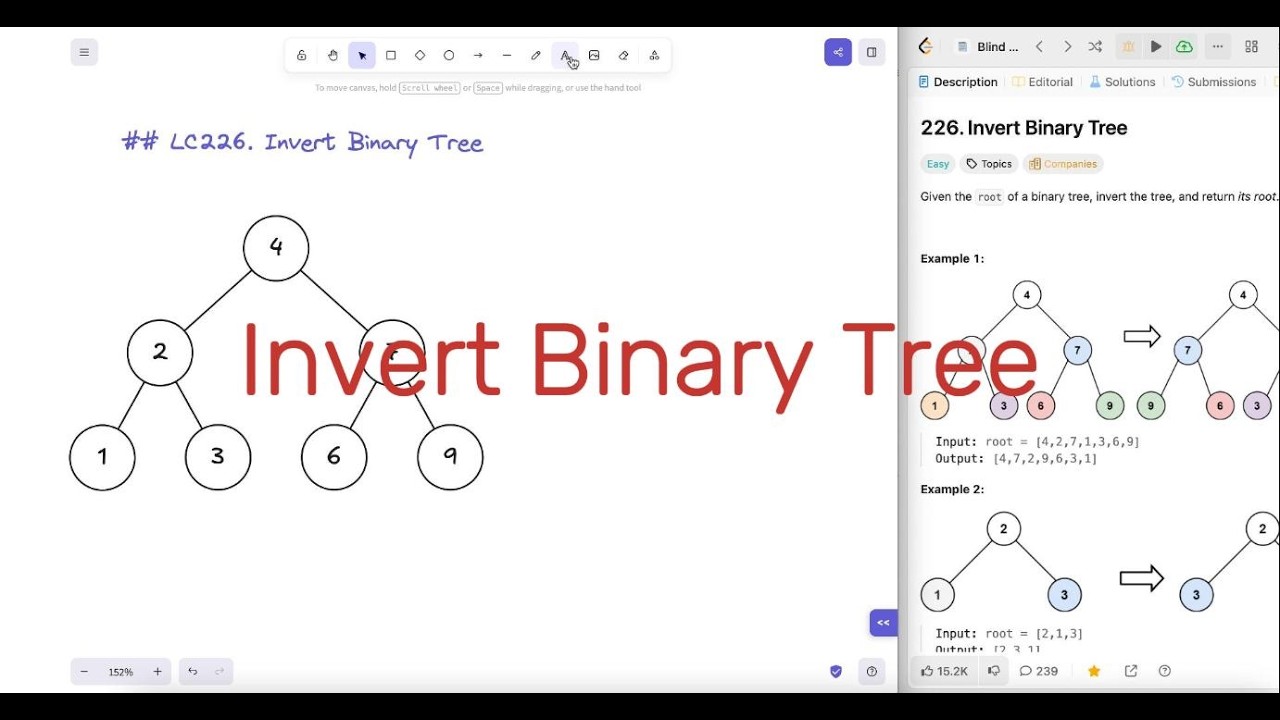Select leaf node 9 on canvas
The image size is (1280, 720).
pos(450,457)
